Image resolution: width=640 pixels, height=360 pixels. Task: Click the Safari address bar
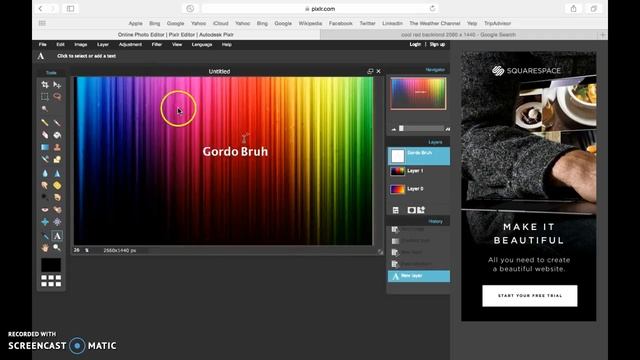pyautogui.click(x=320, y=9)
